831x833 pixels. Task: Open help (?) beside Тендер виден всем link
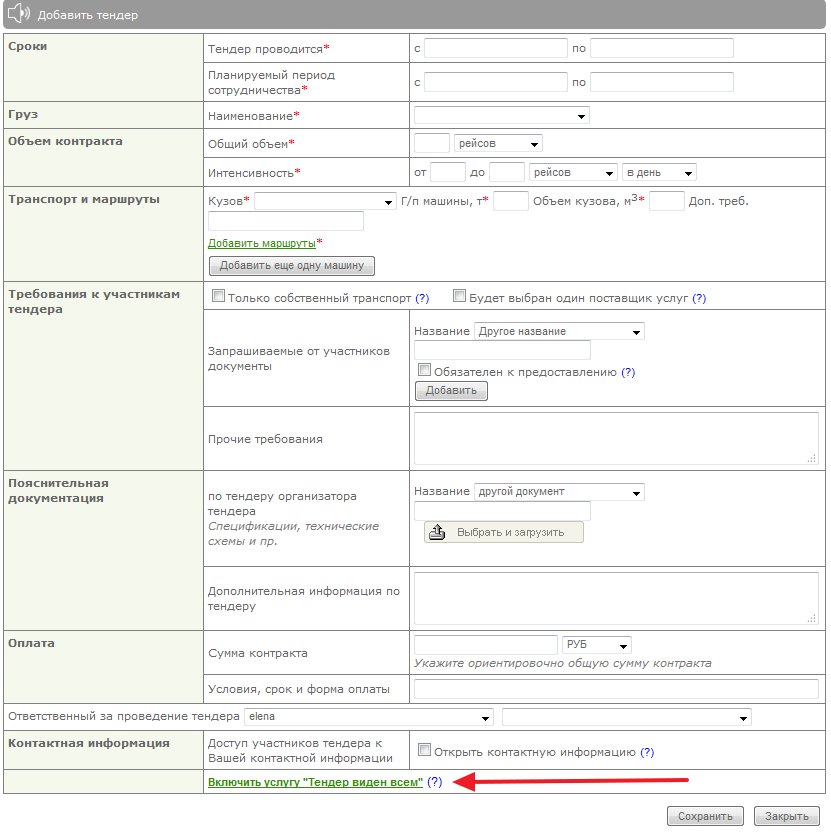point(434,782)
